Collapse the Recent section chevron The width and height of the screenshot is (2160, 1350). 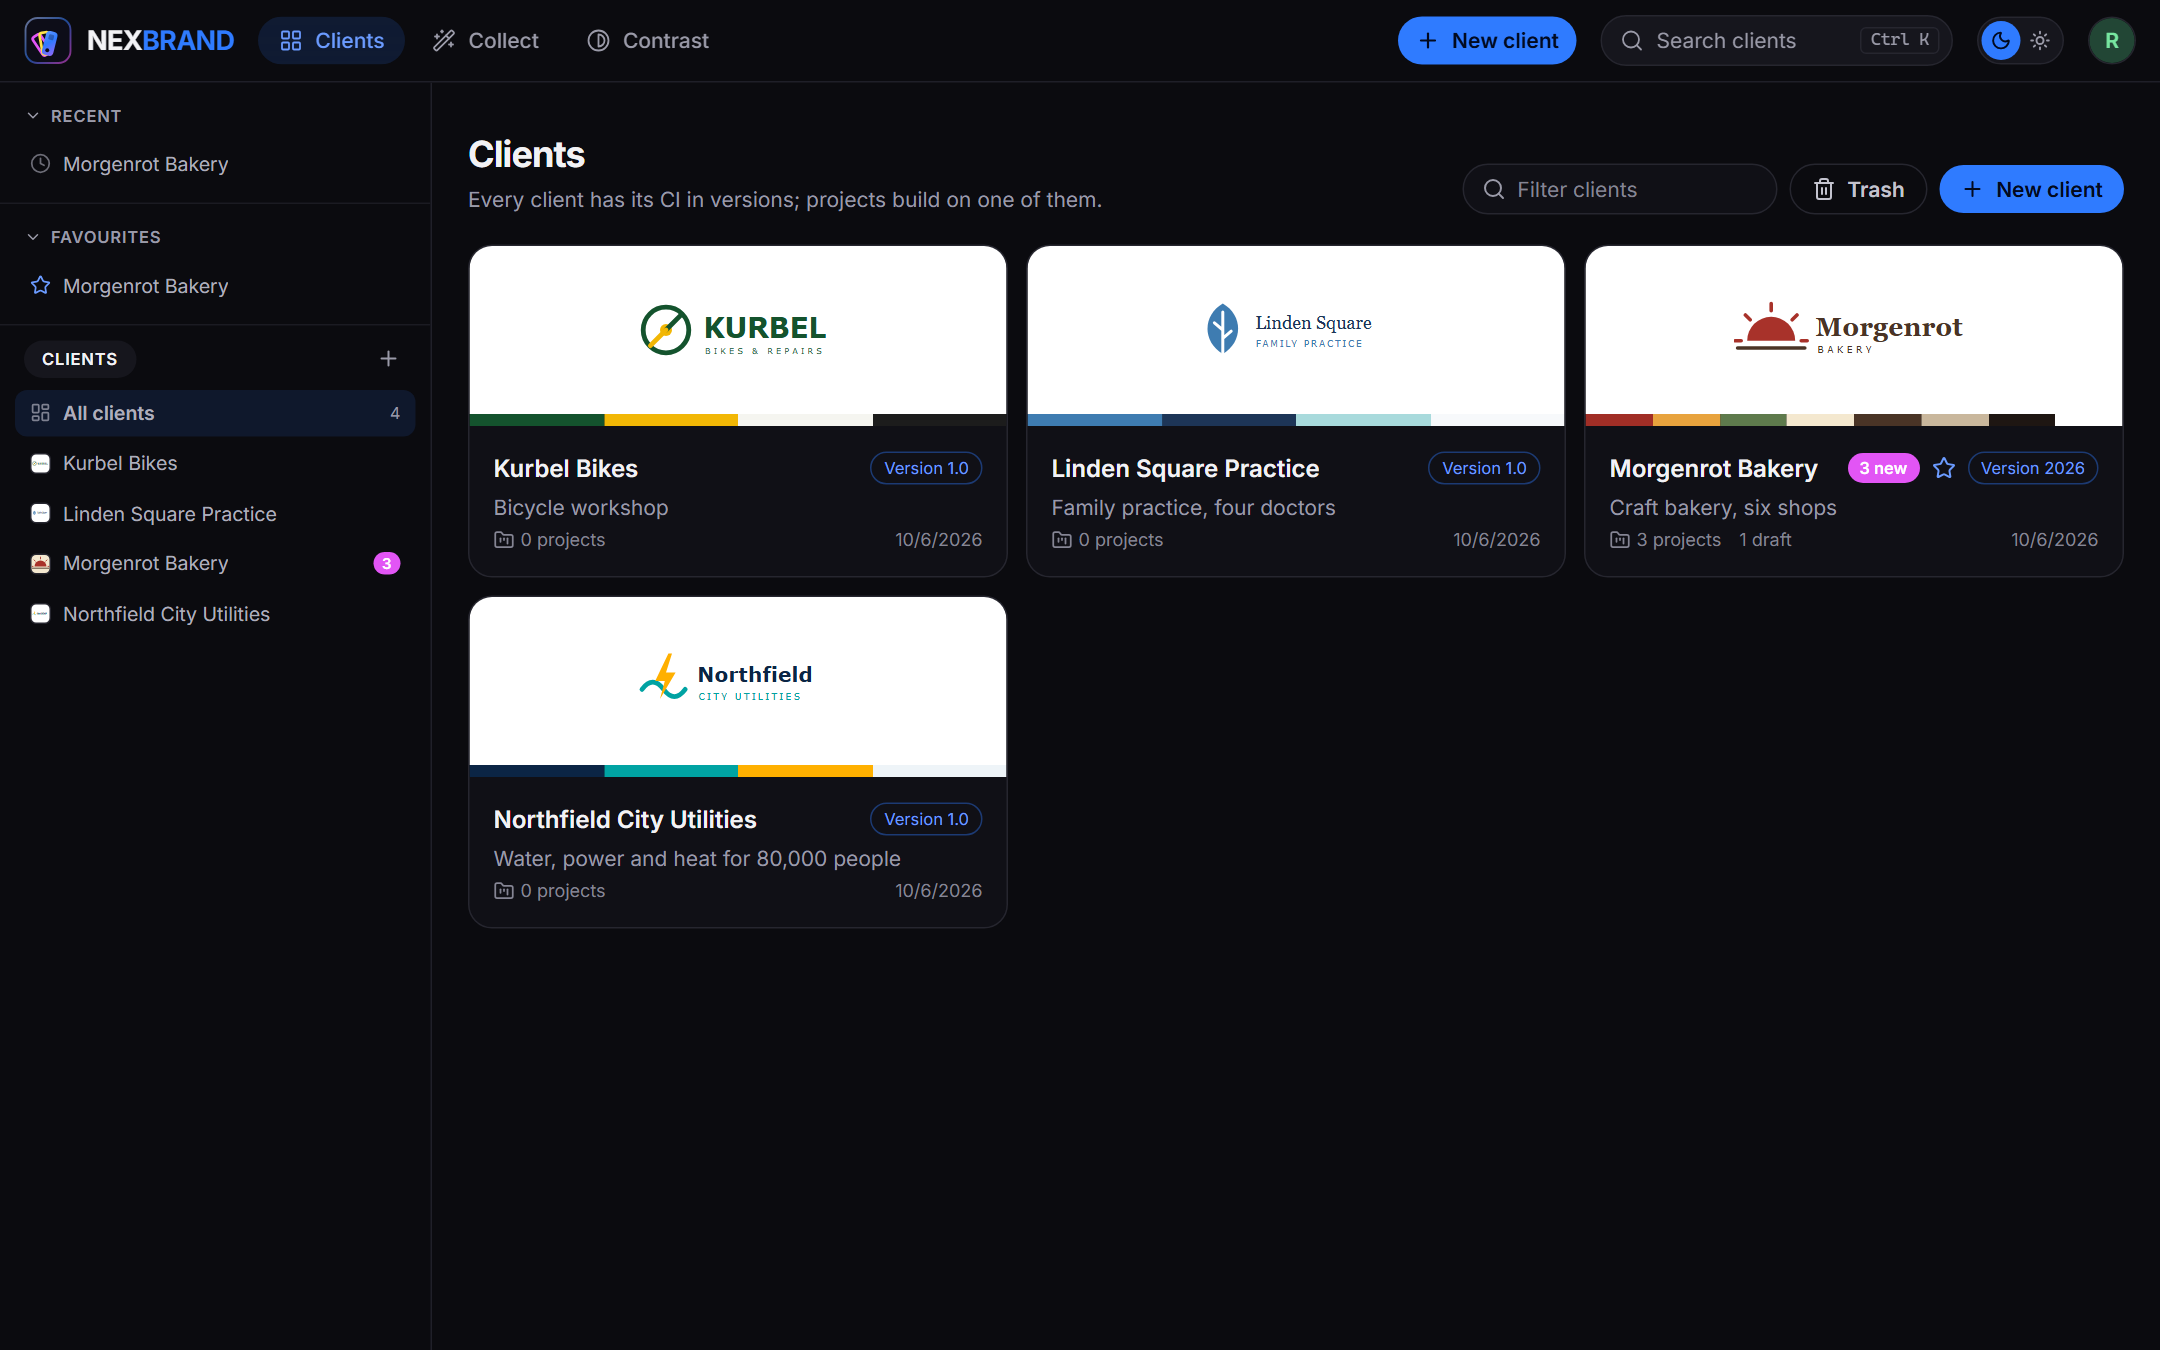click(x=33, y=116)
